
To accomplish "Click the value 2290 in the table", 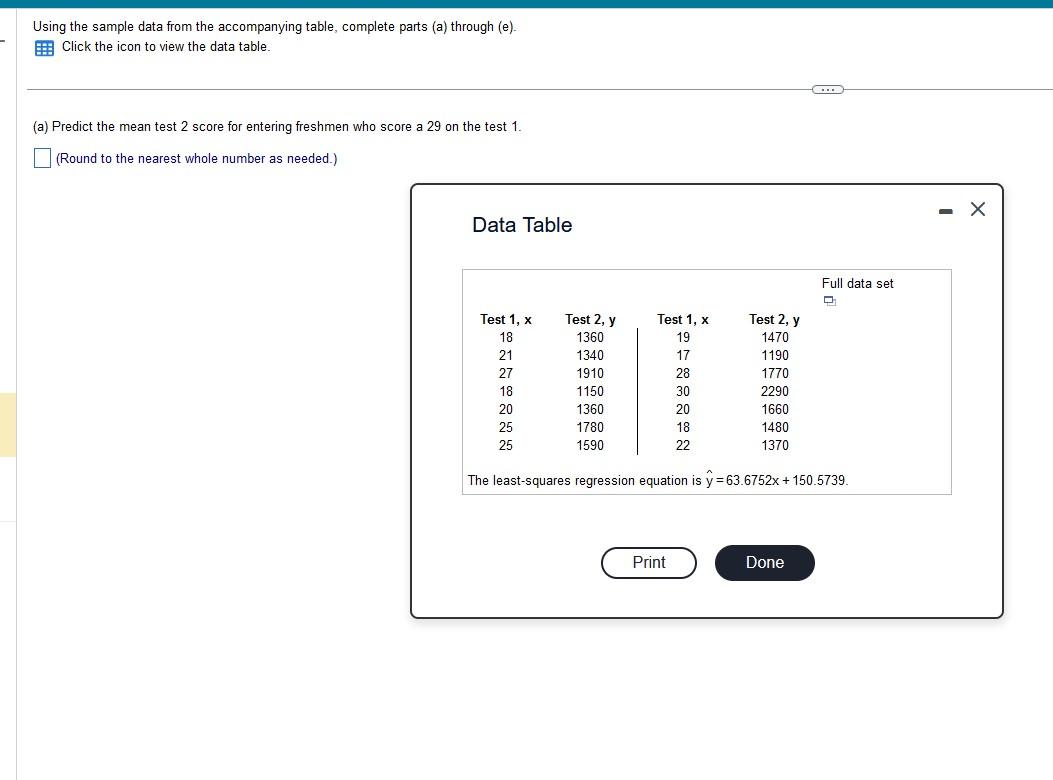I will [775, 391].
